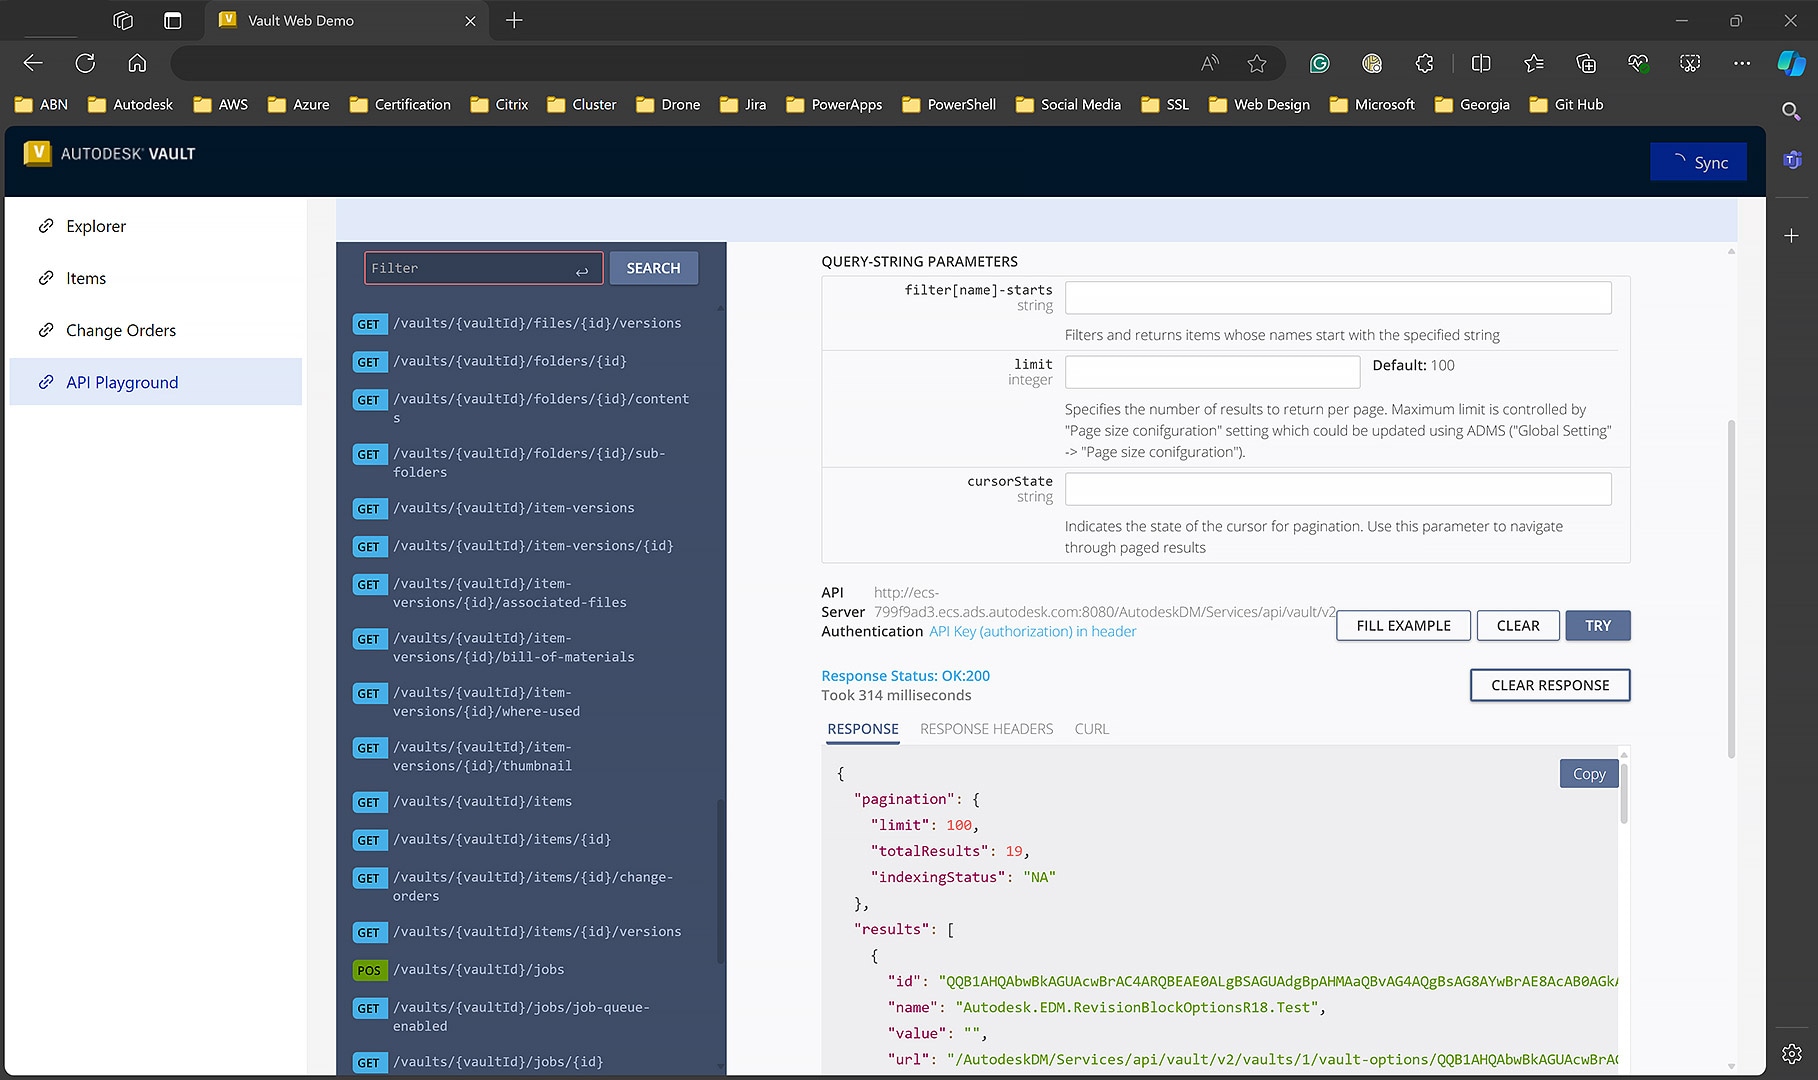Open the Git Hub favorites folder

pyautogui.click(x=1566, y=104)
